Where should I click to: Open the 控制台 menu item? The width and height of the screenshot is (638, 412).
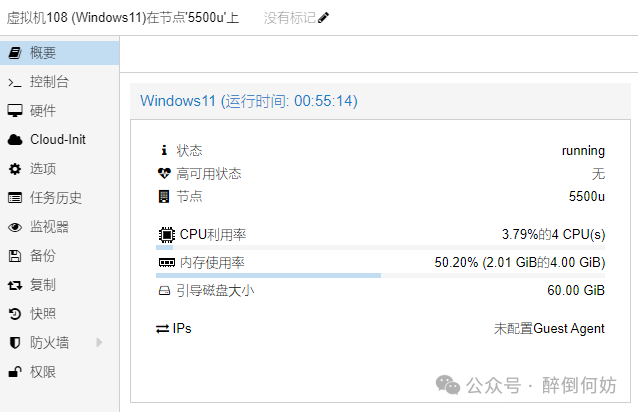pos(49,82)
